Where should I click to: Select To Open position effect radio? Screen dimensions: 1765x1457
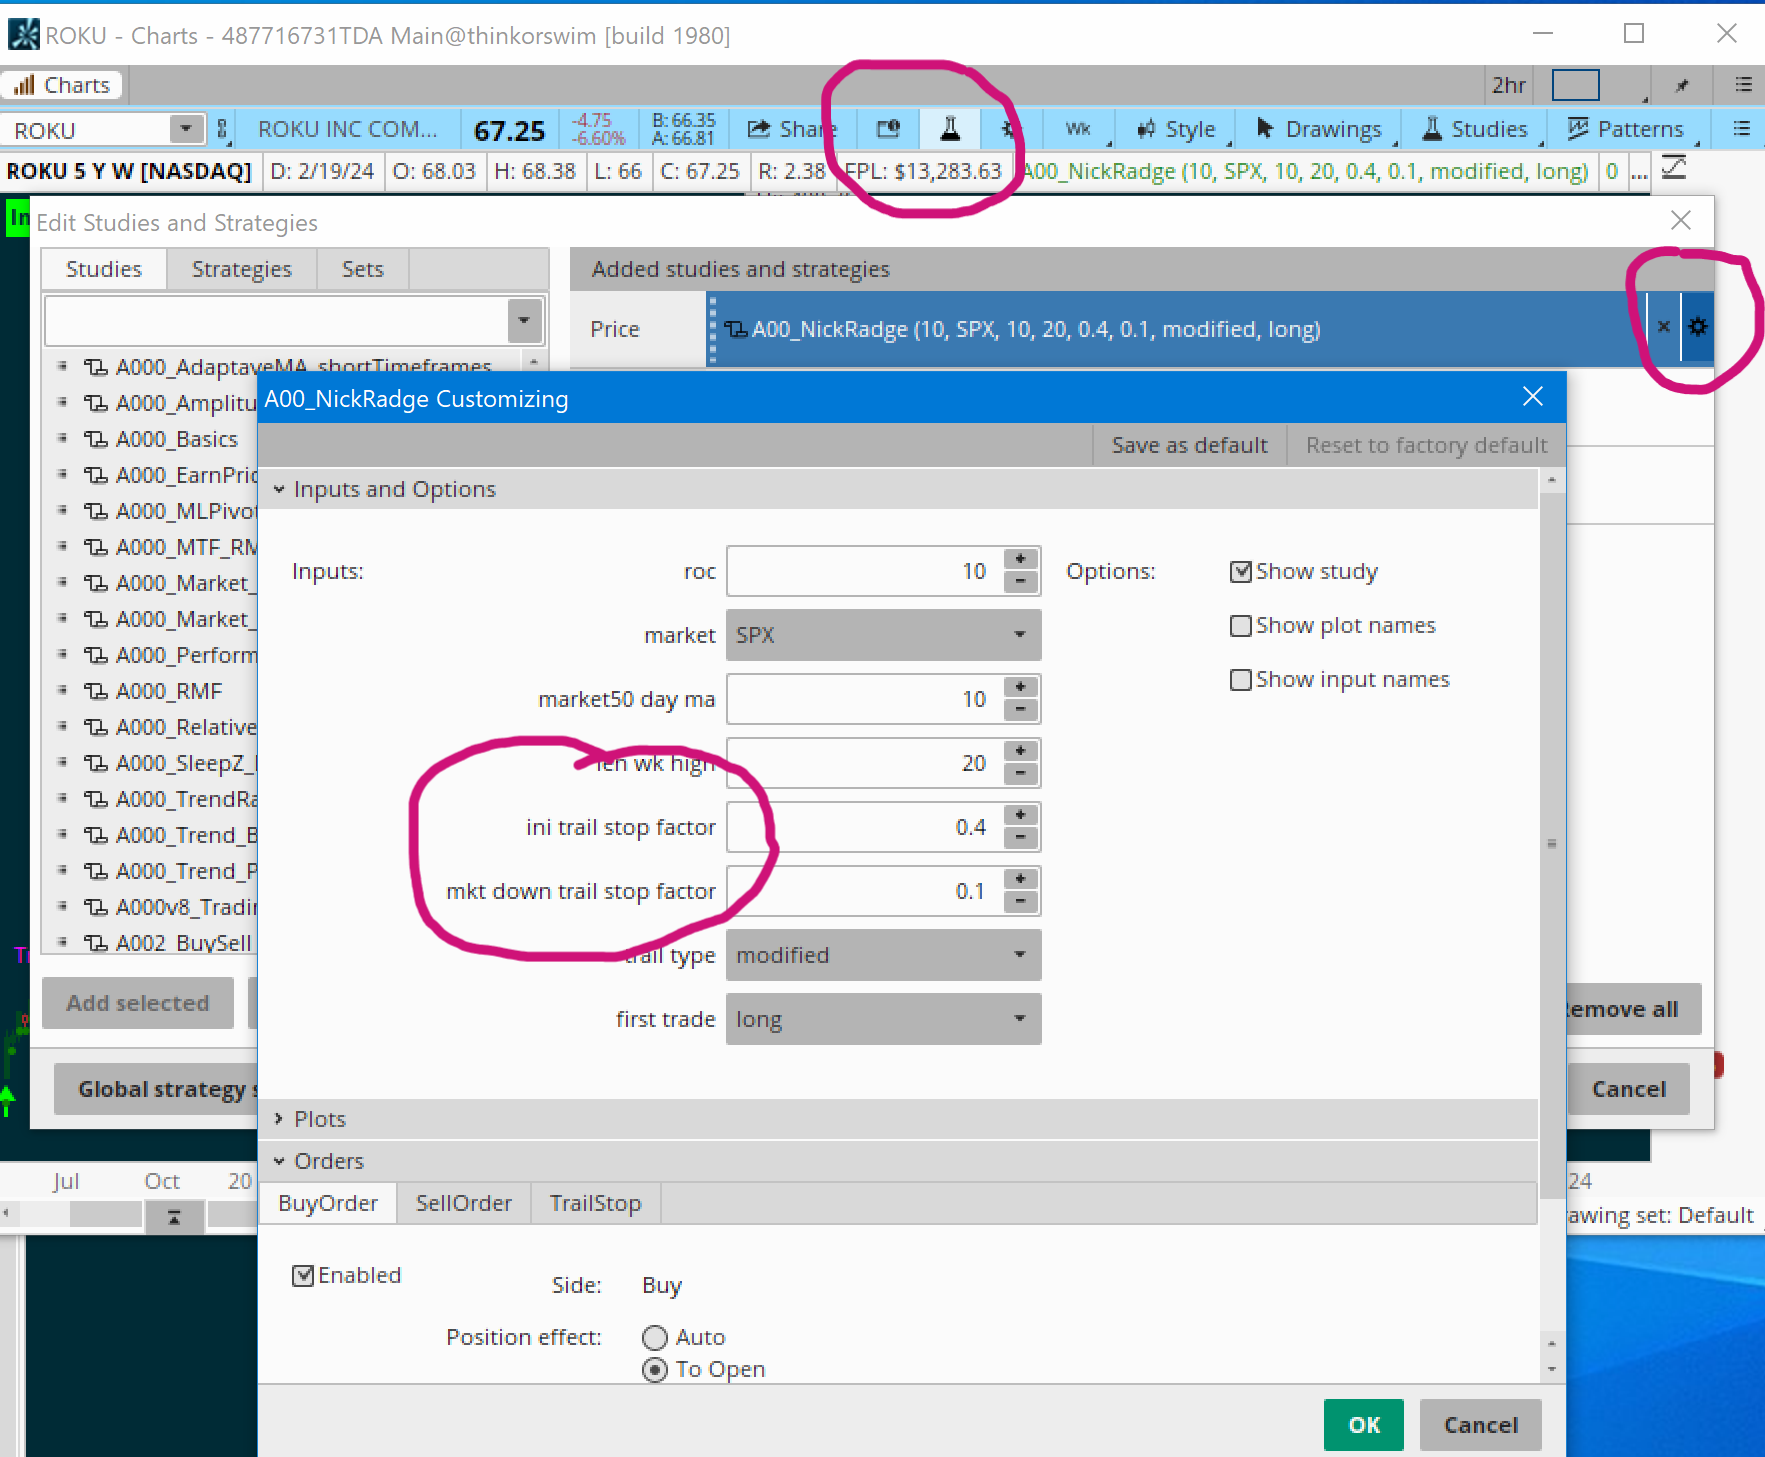(655, 1369)
